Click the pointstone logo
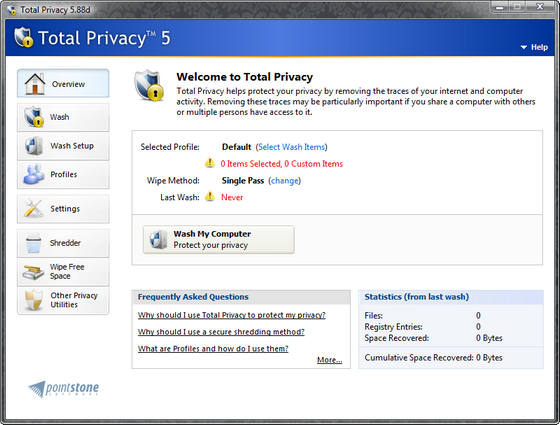Viewport: 560px width, 425px height. tap(64, 389)
